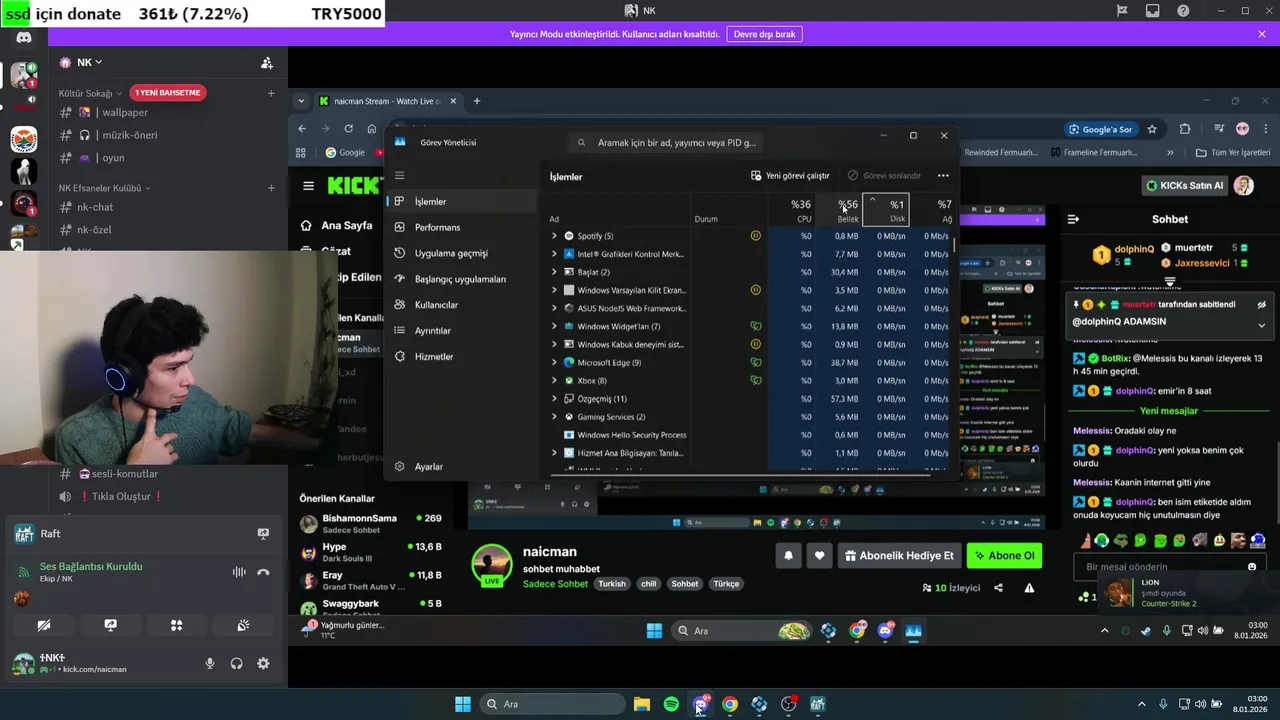Expand the Gaming Services (2) process row
The height and width of the screenshot is (720, 1280).
point(554,416)
